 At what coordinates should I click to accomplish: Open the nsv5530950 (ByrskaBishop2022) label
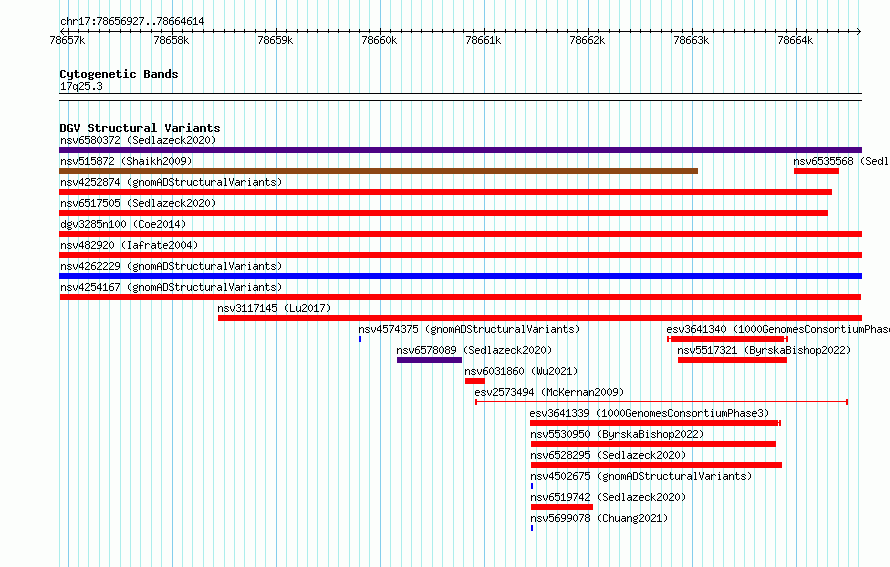617,434
